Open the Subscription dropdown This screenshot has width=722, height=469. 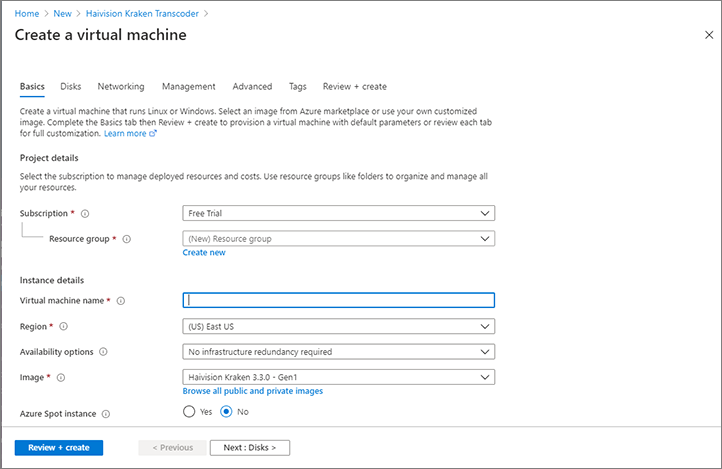[338, 213]
